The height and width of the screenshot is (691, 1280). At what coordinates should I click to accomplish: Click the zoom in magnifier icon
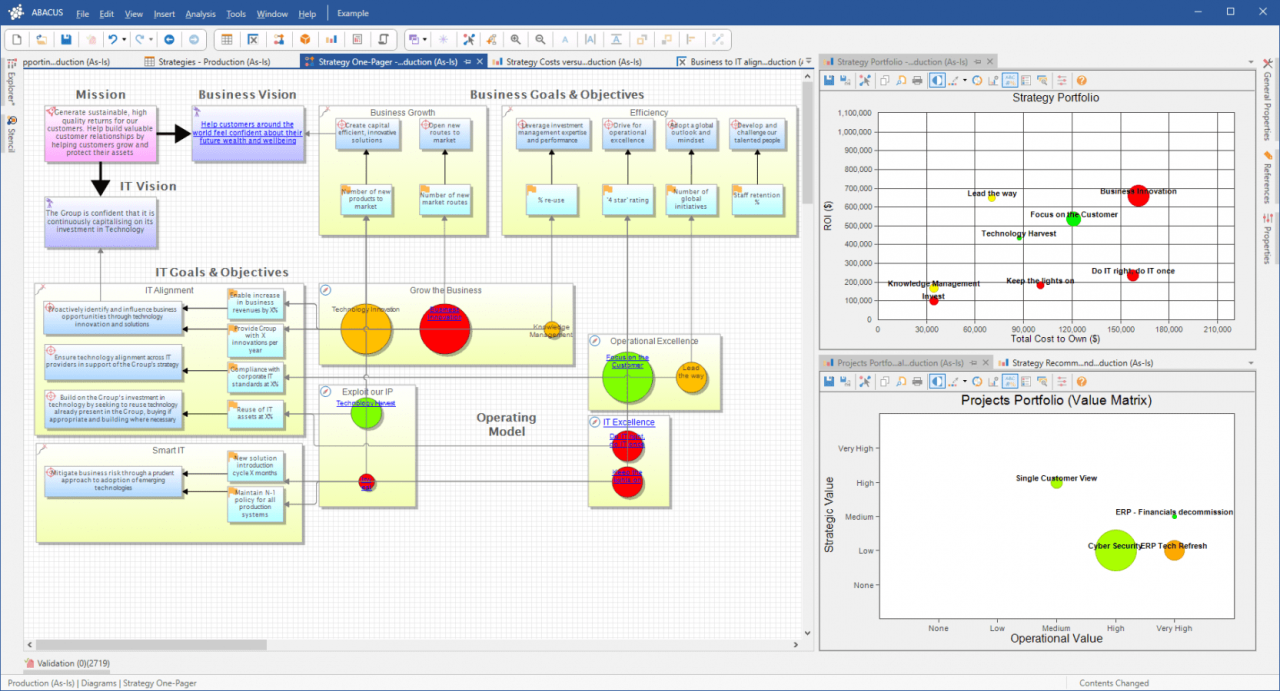coord(516,39)
